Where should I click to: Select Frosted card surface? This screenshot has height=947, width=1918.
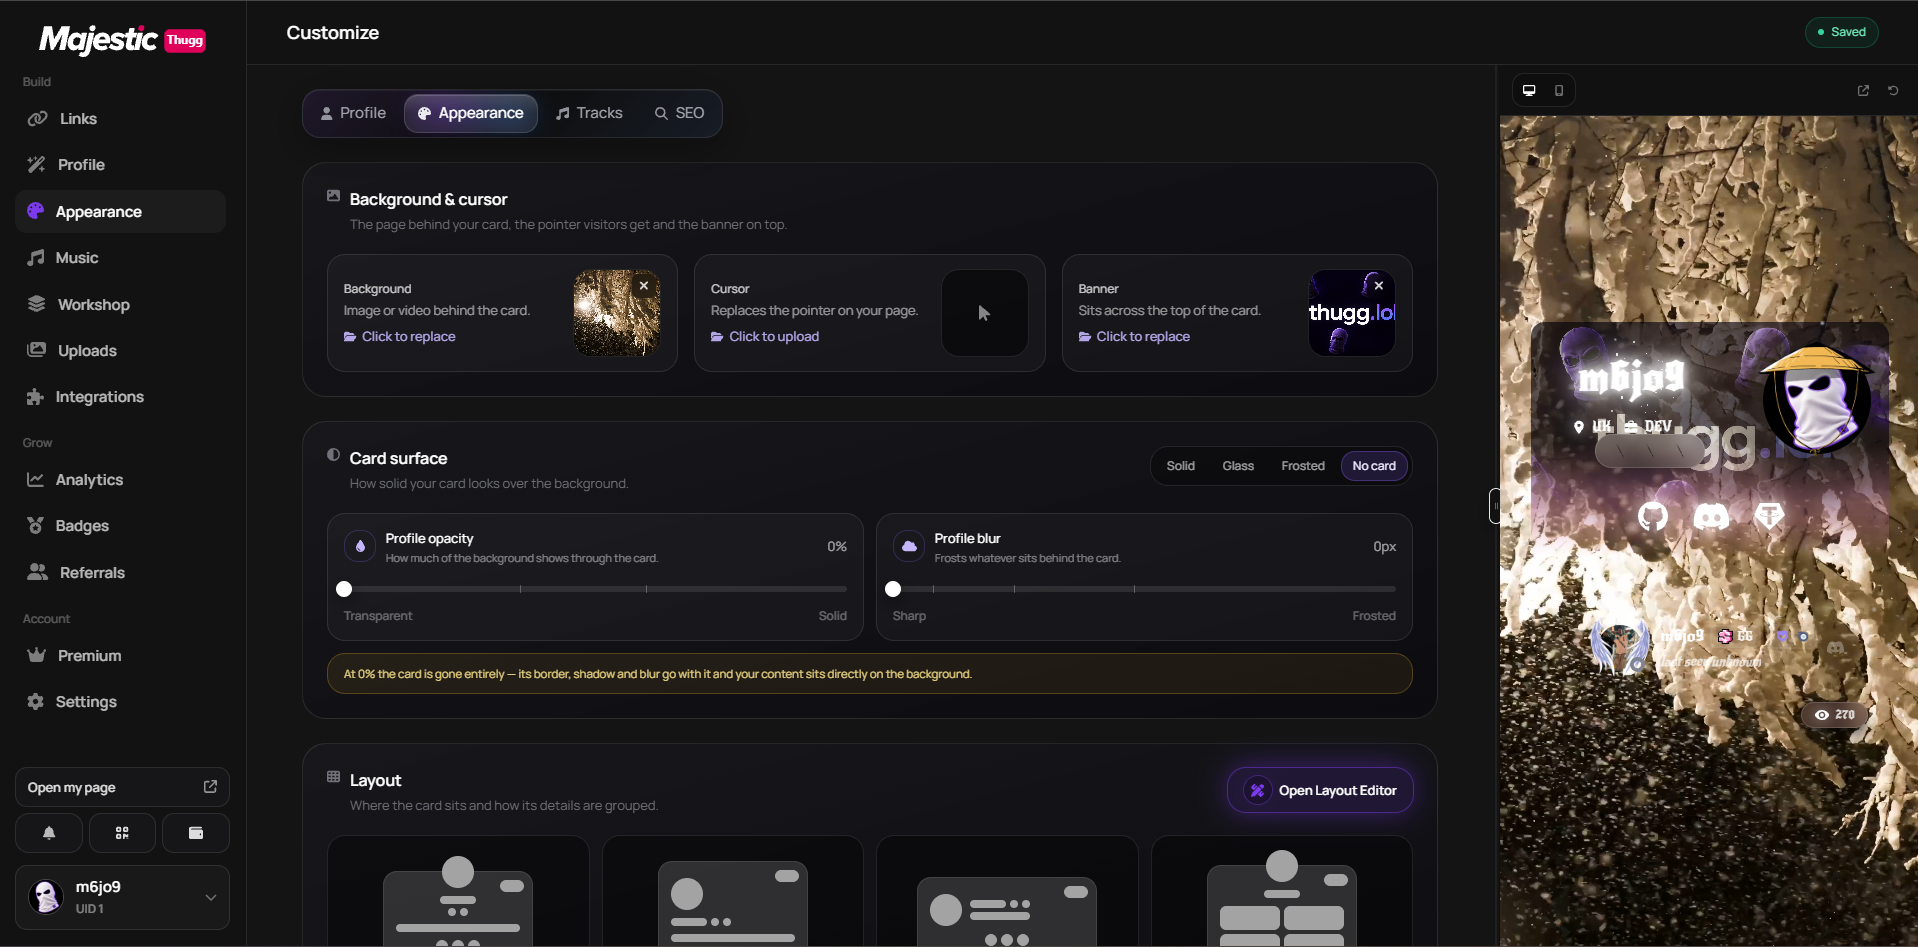1303,466
